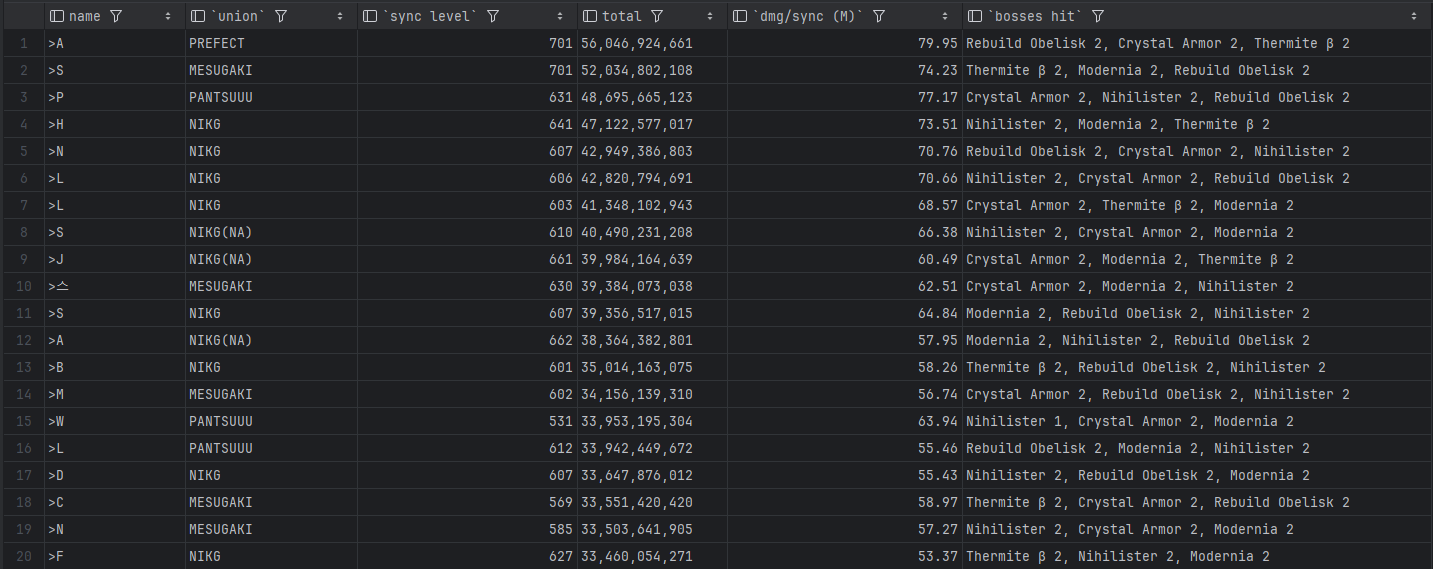
Task: Click the sync level cell 569
Action: coord(467,503)
